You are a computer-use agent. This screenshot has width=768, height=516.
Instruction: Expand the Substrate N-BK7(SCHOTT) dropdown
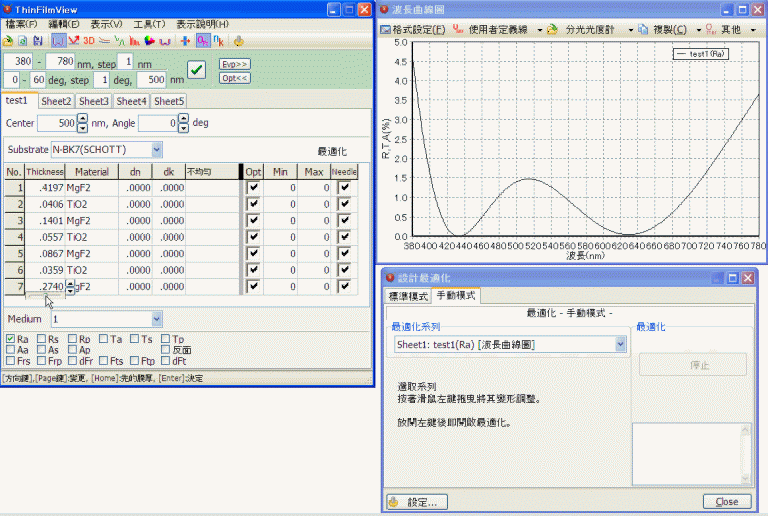point(157,150)
